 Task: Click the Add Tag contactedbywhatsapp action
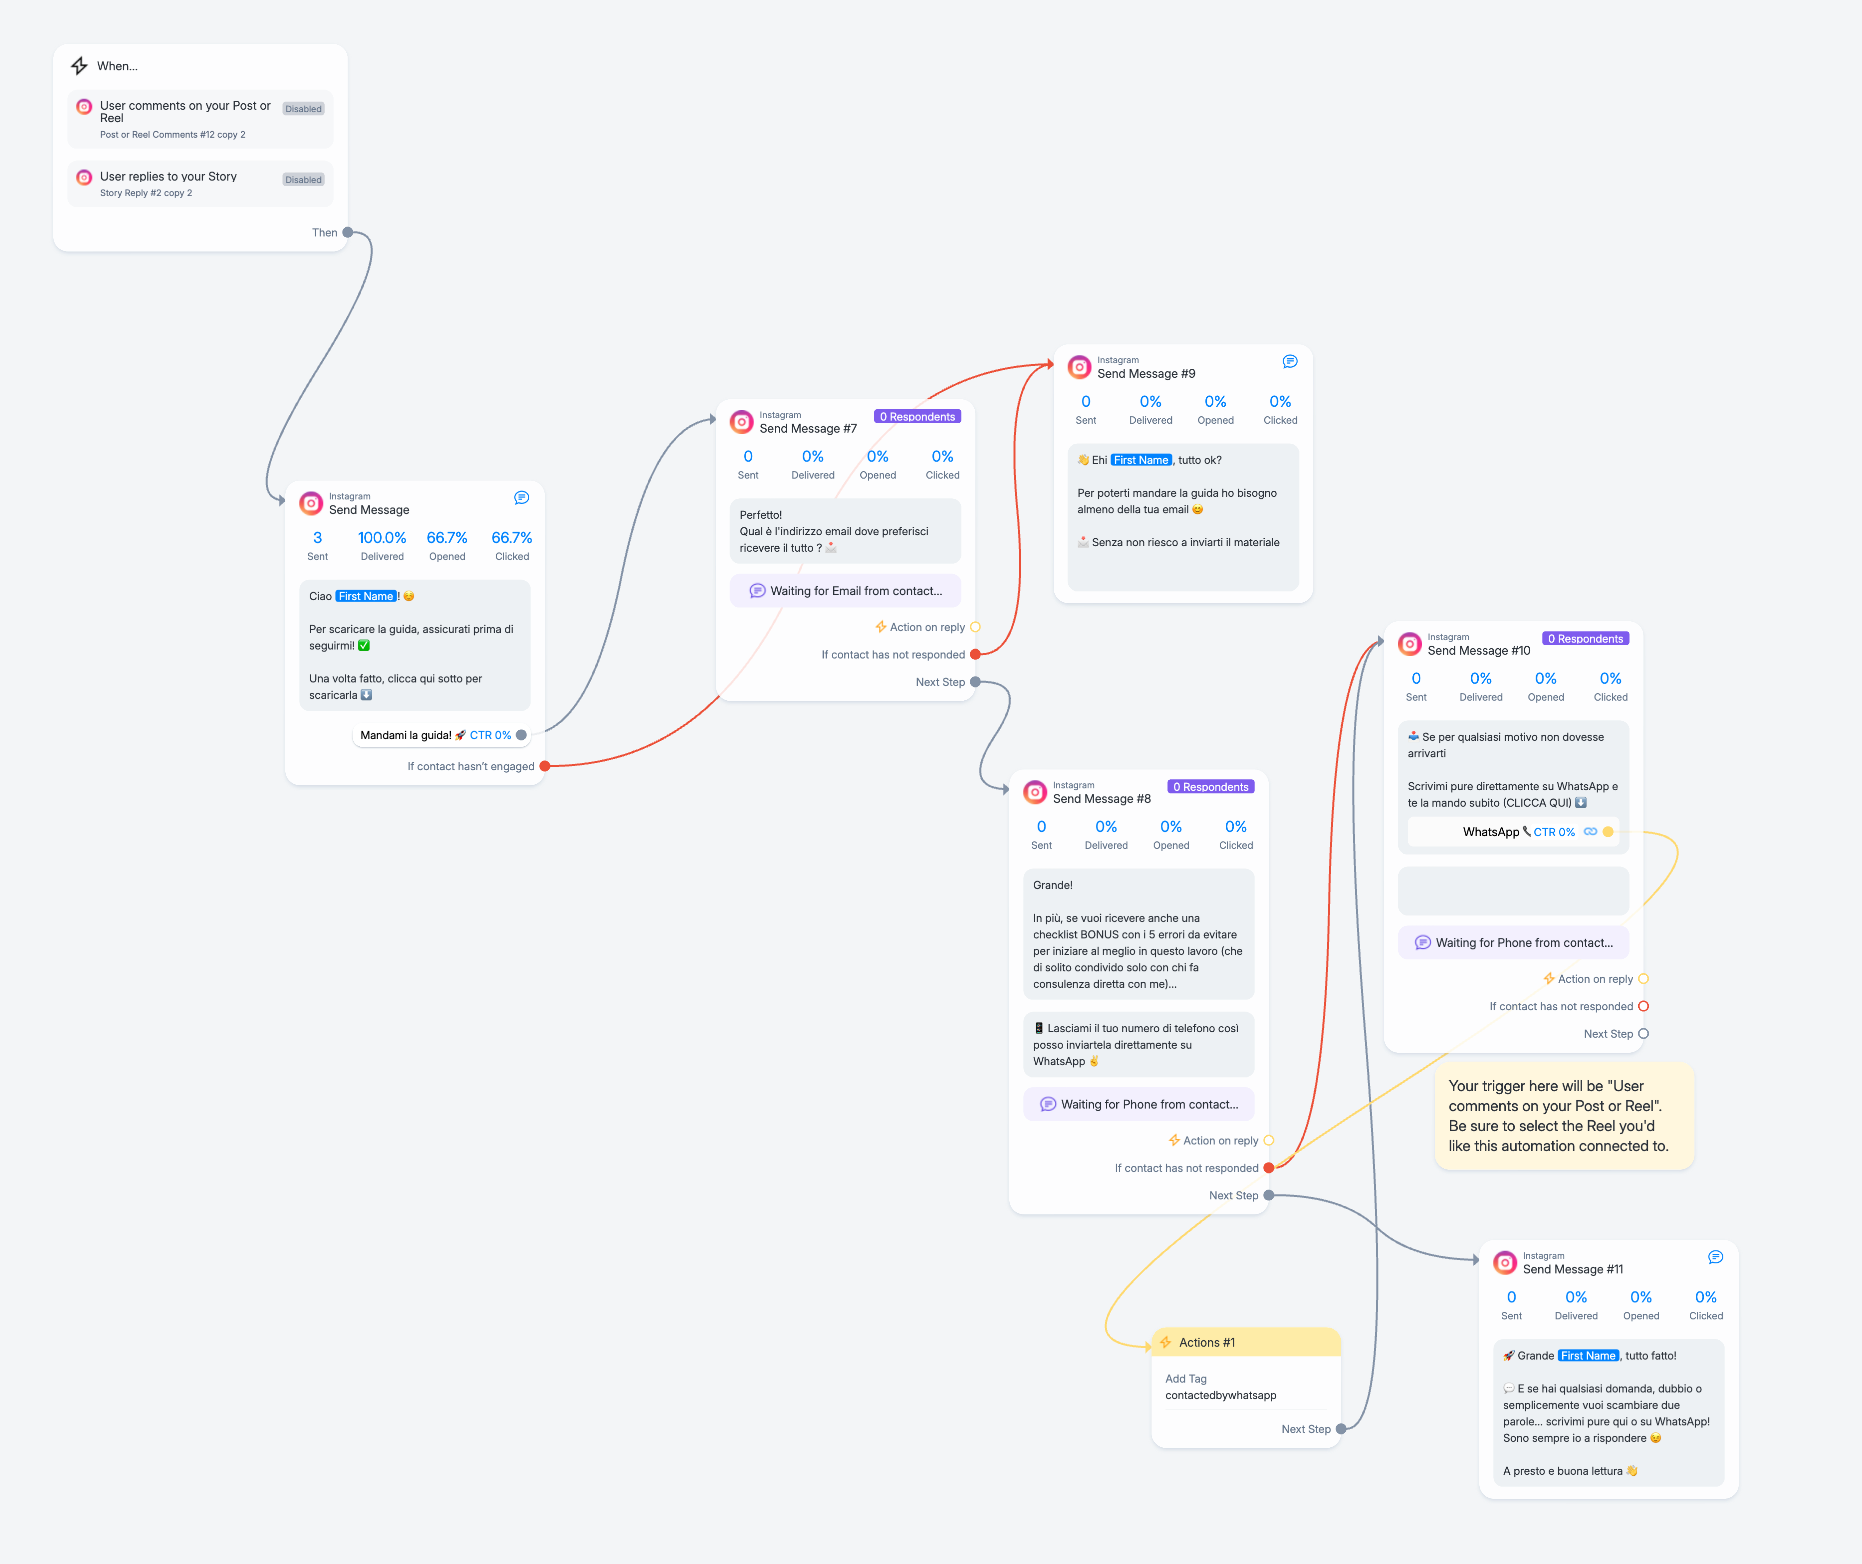pyautogui.click(x=1246, y=1387)
